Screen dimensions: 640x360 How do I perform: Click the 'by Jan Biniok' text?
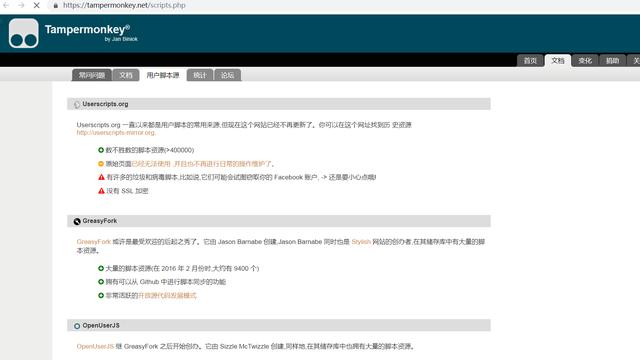pyautogui.click(x=121, y=39)
